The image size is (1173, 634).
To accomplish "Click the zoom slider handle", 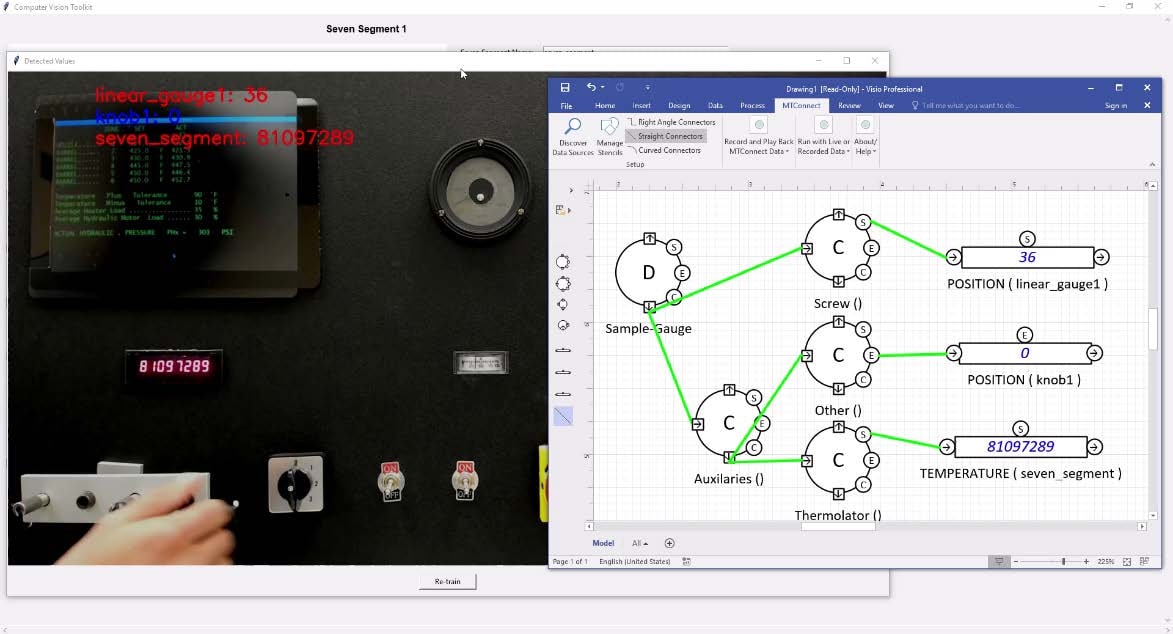I will pos(1063,561).
